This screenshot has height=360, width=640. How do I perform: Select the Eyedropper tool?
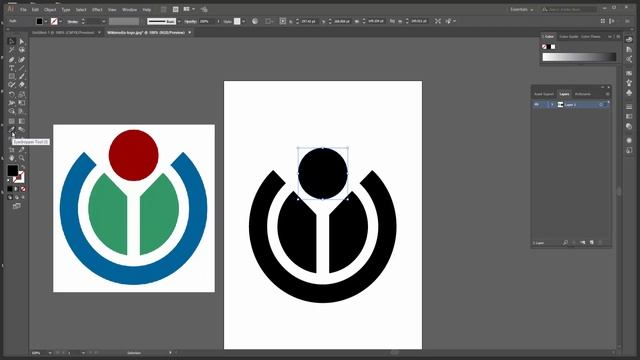(11, 130)
